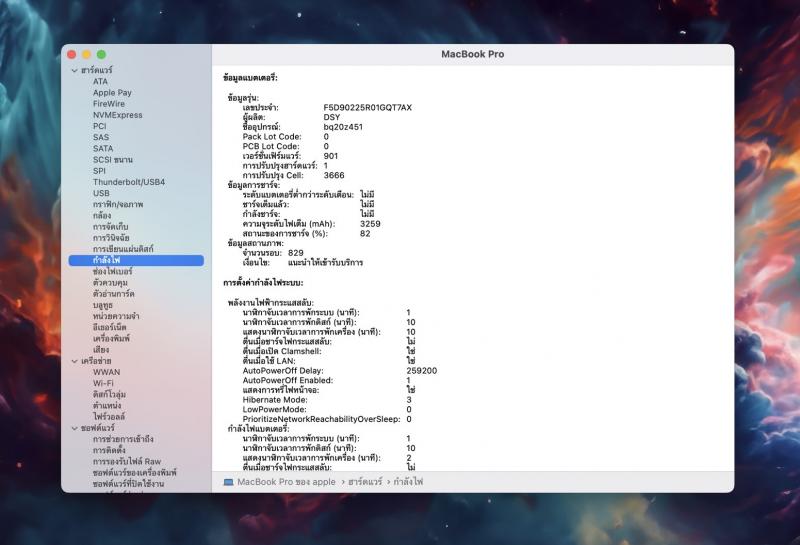Collapse the ซอฟต์แวร์ section chevron

point(74,428)
